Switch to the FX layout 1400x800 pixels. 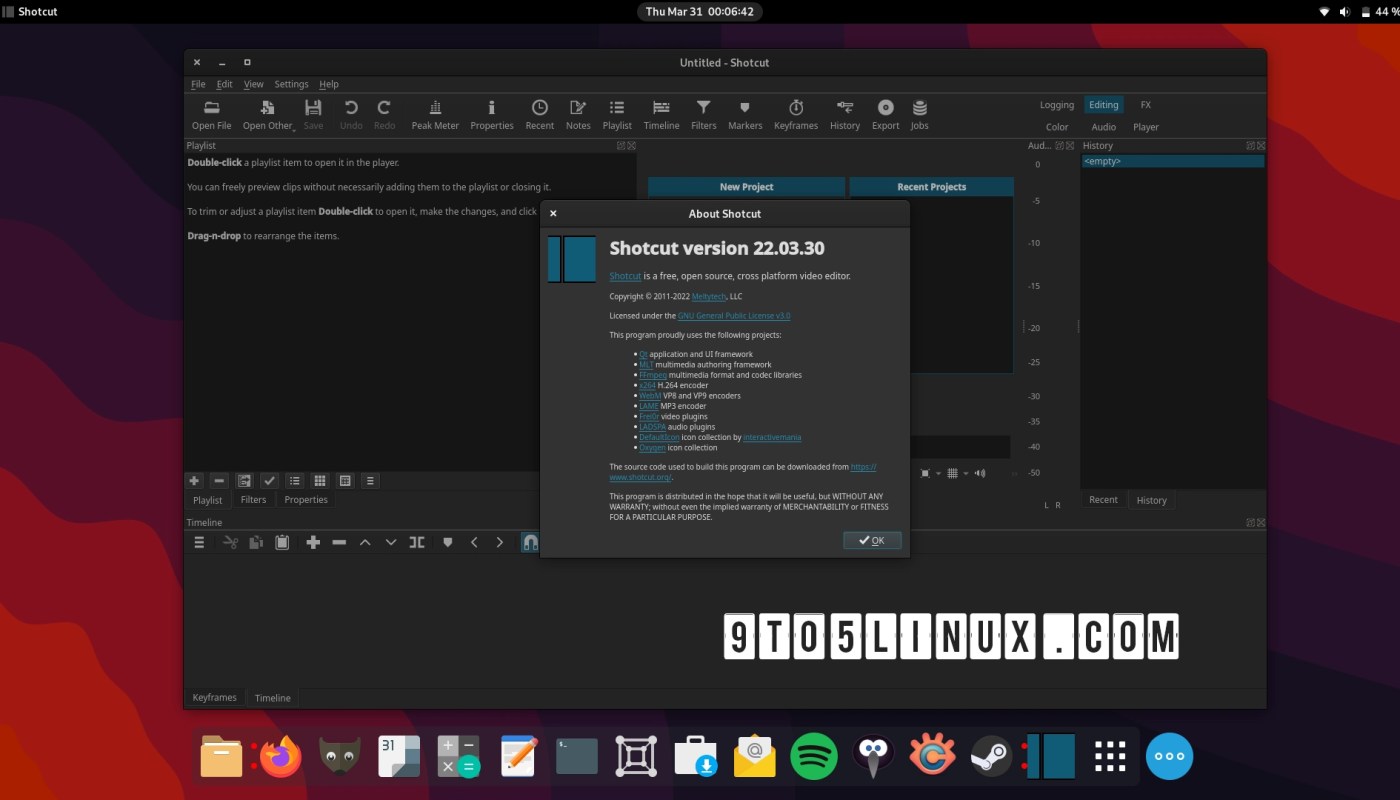point(1146,105)
